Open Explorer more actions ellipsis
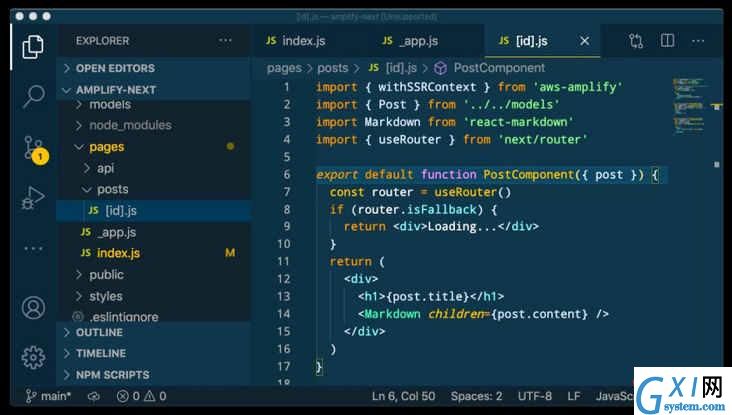This screenshot has height=415, width=732. point(225,41)
